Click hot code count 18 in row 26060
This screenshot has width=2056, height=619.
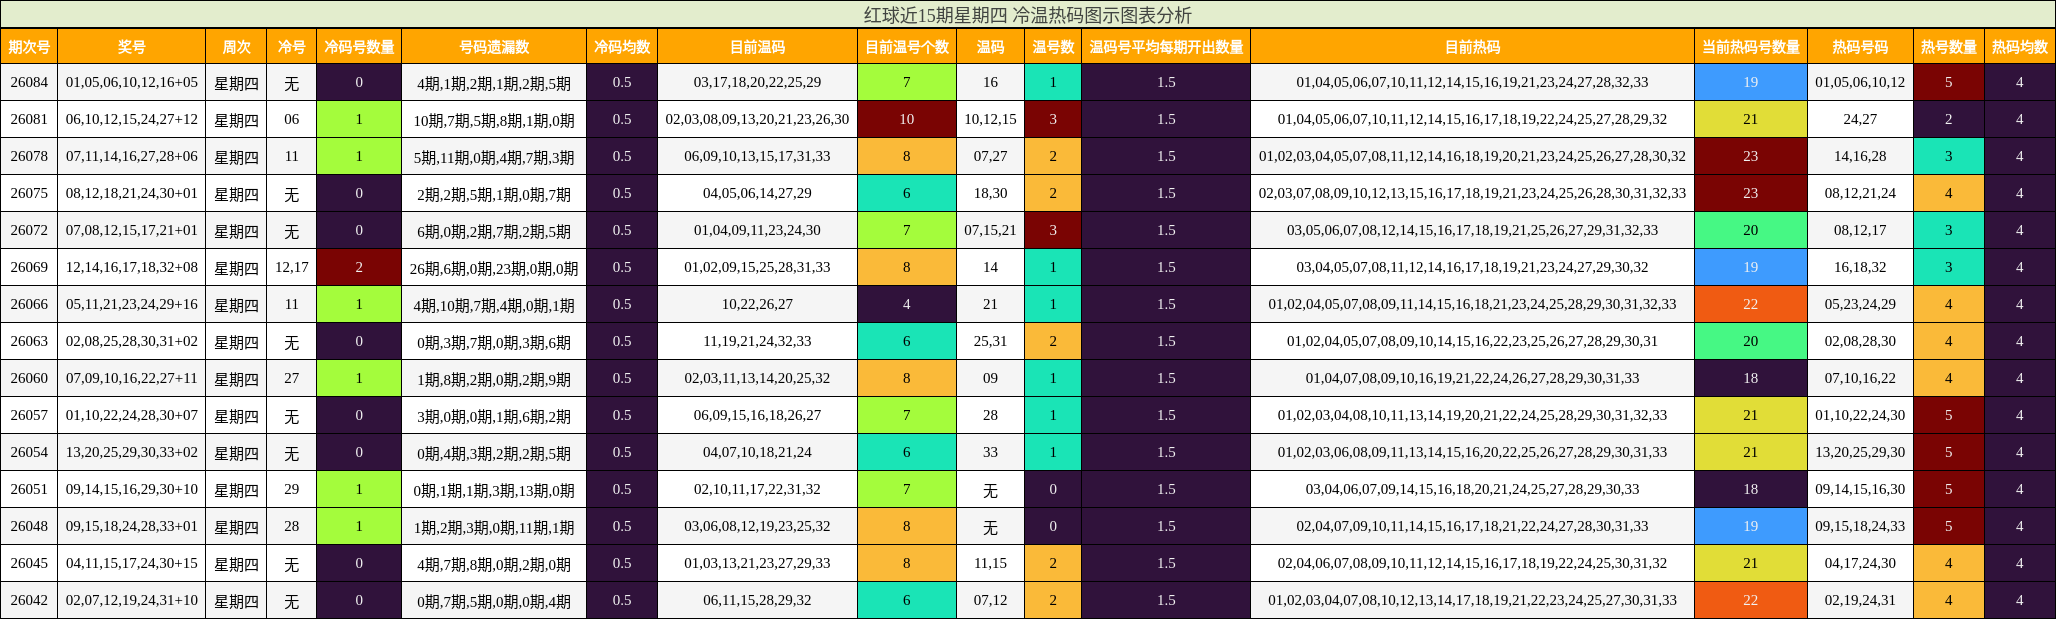(1751, 378)
